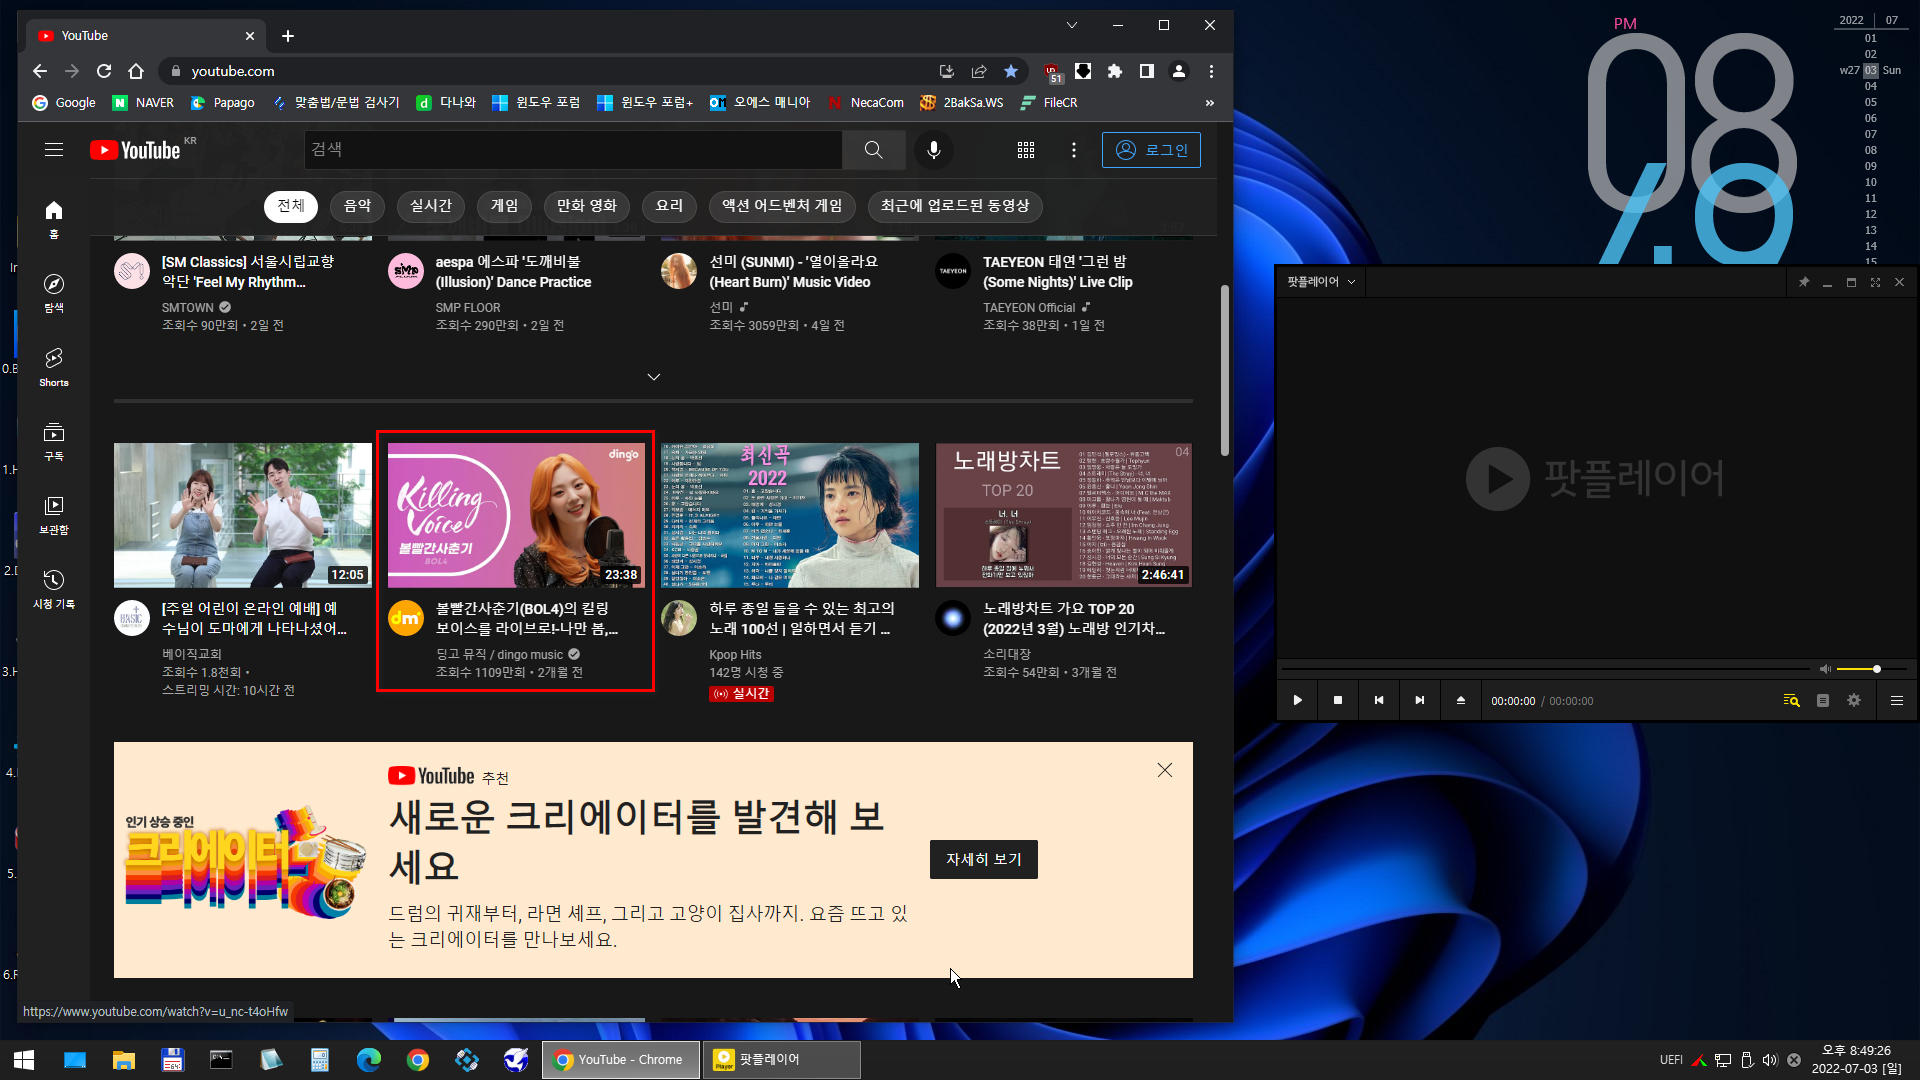This screenshot has width=1920, height=1080.
Task: Toggle the bookmark star for this page
Action: (1011, 71)
